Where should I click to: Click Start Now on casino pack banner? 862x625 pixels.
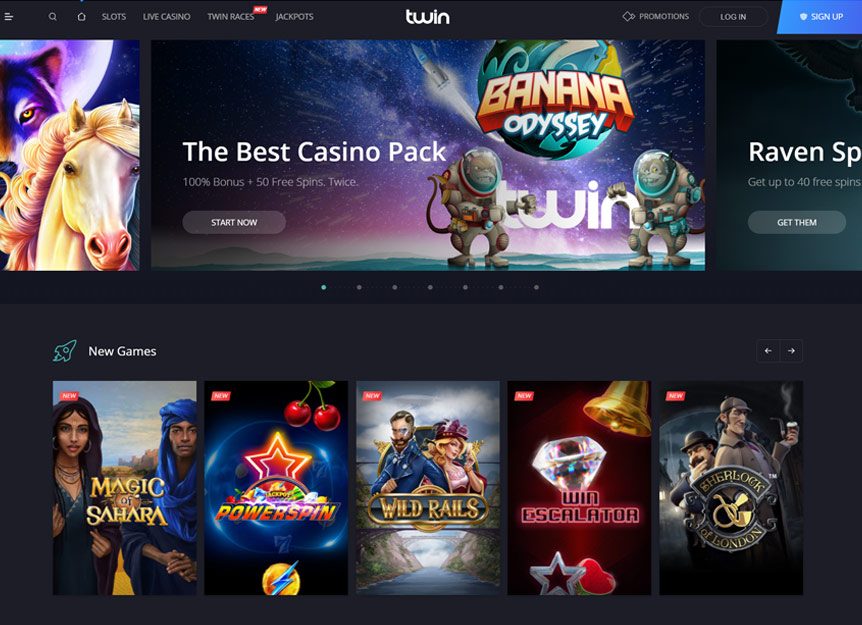[234, 223]
